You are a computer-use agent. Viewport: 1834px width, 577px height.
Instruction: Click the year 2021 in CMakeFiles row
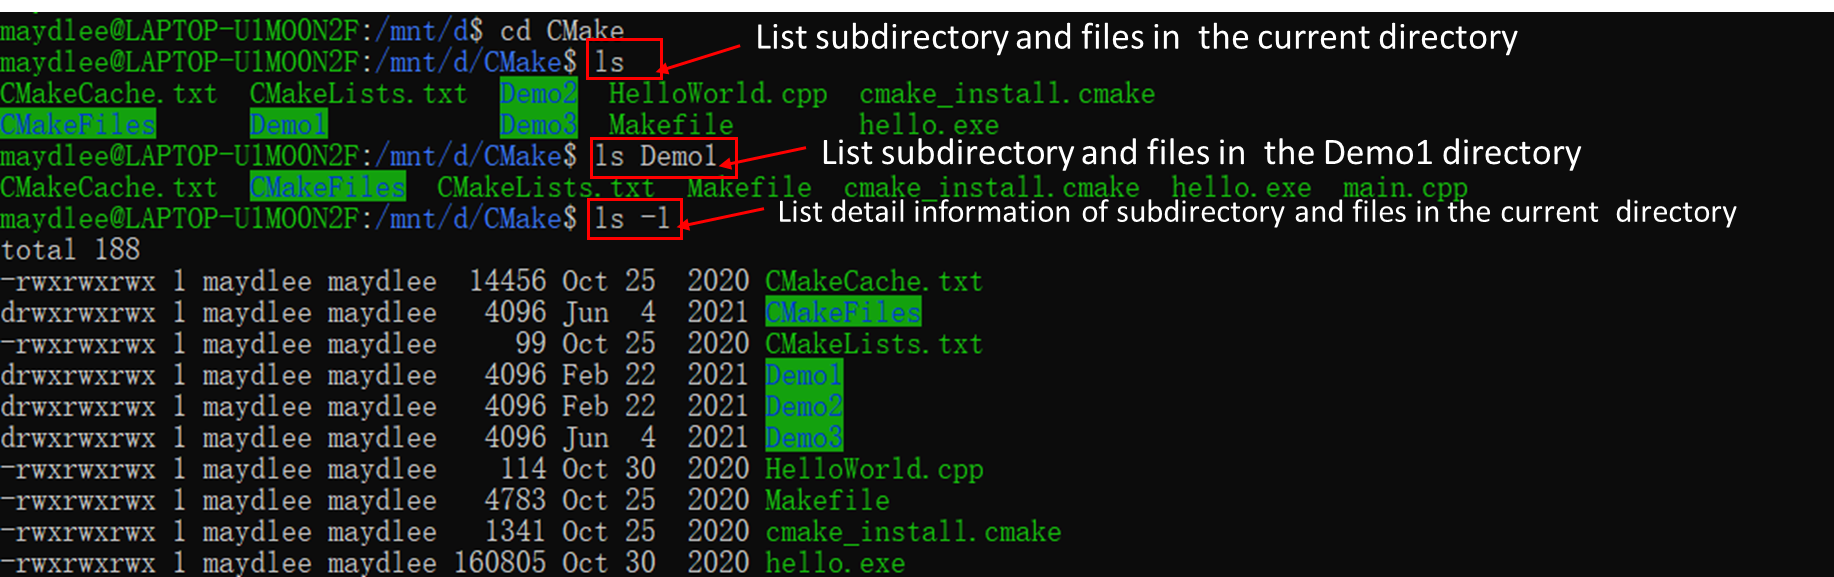click(718, 312)
